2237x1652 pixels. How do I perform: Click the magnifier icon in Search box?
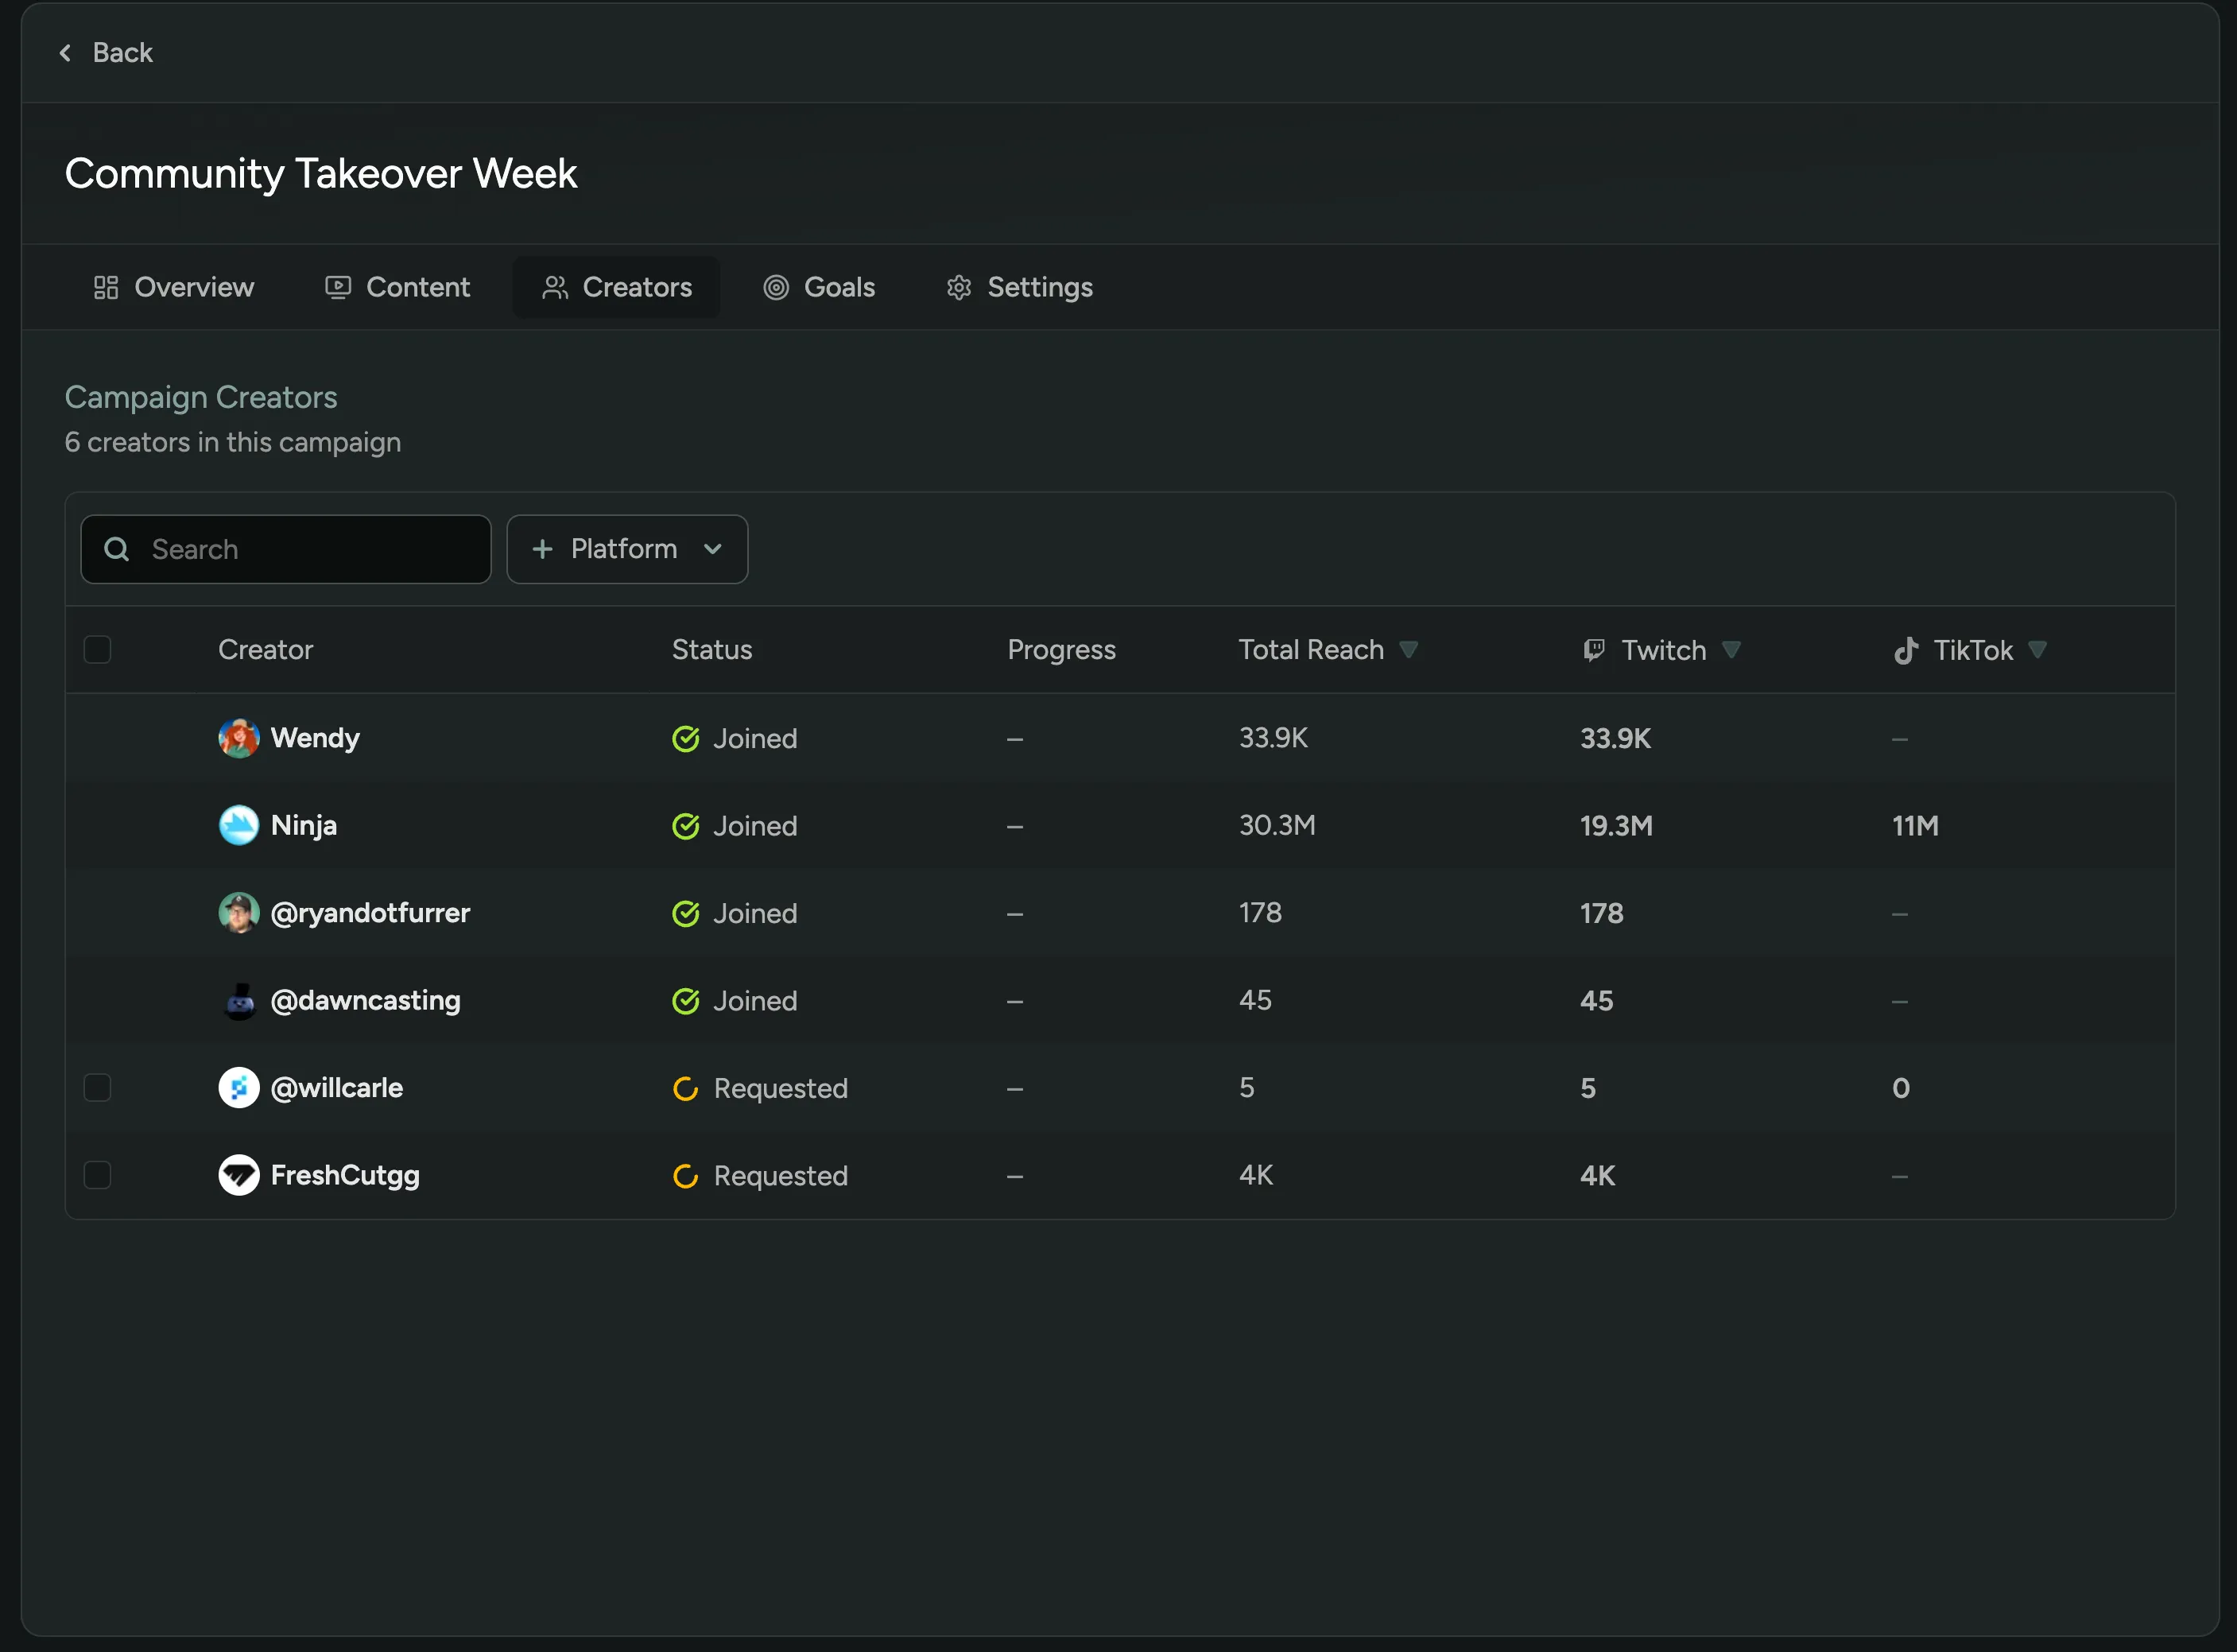pos(117,549)
